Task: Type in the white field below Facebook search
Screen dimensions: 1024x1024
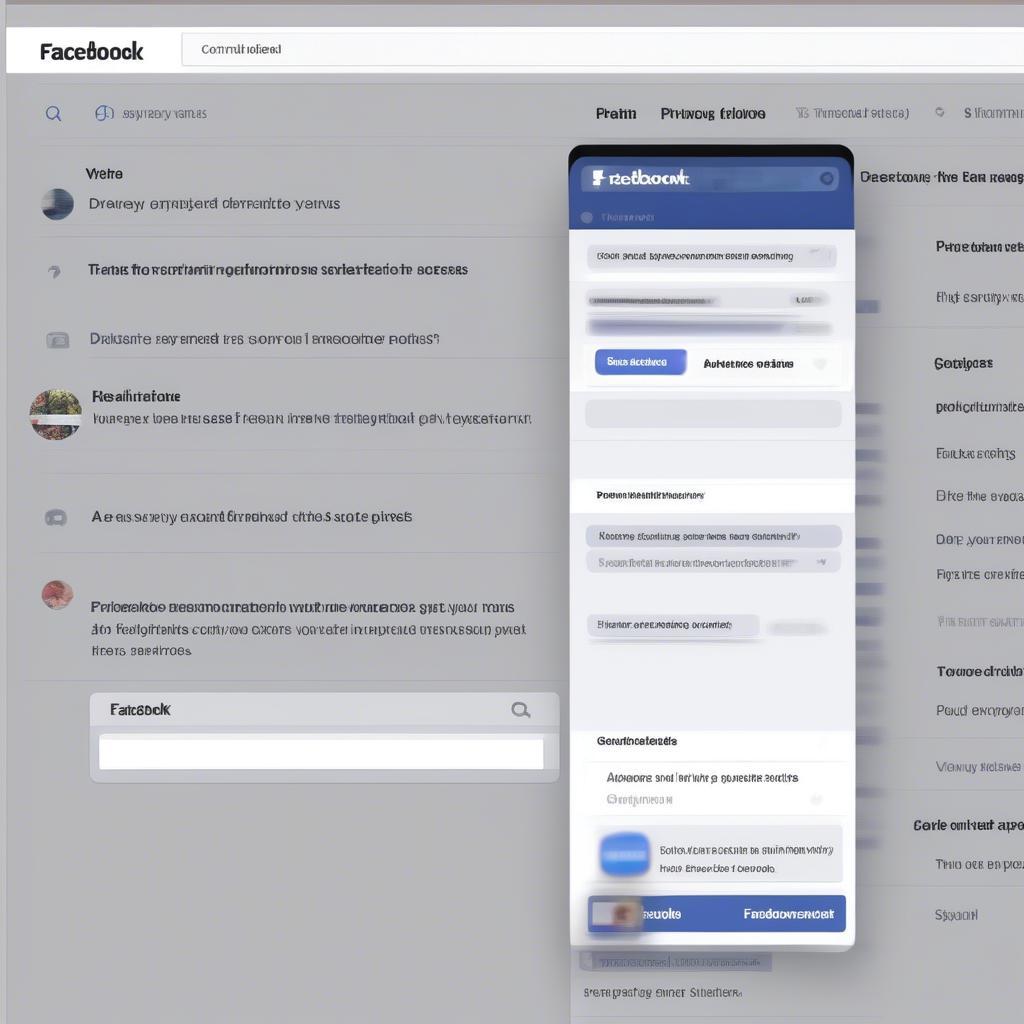Action: coord(321,754)
